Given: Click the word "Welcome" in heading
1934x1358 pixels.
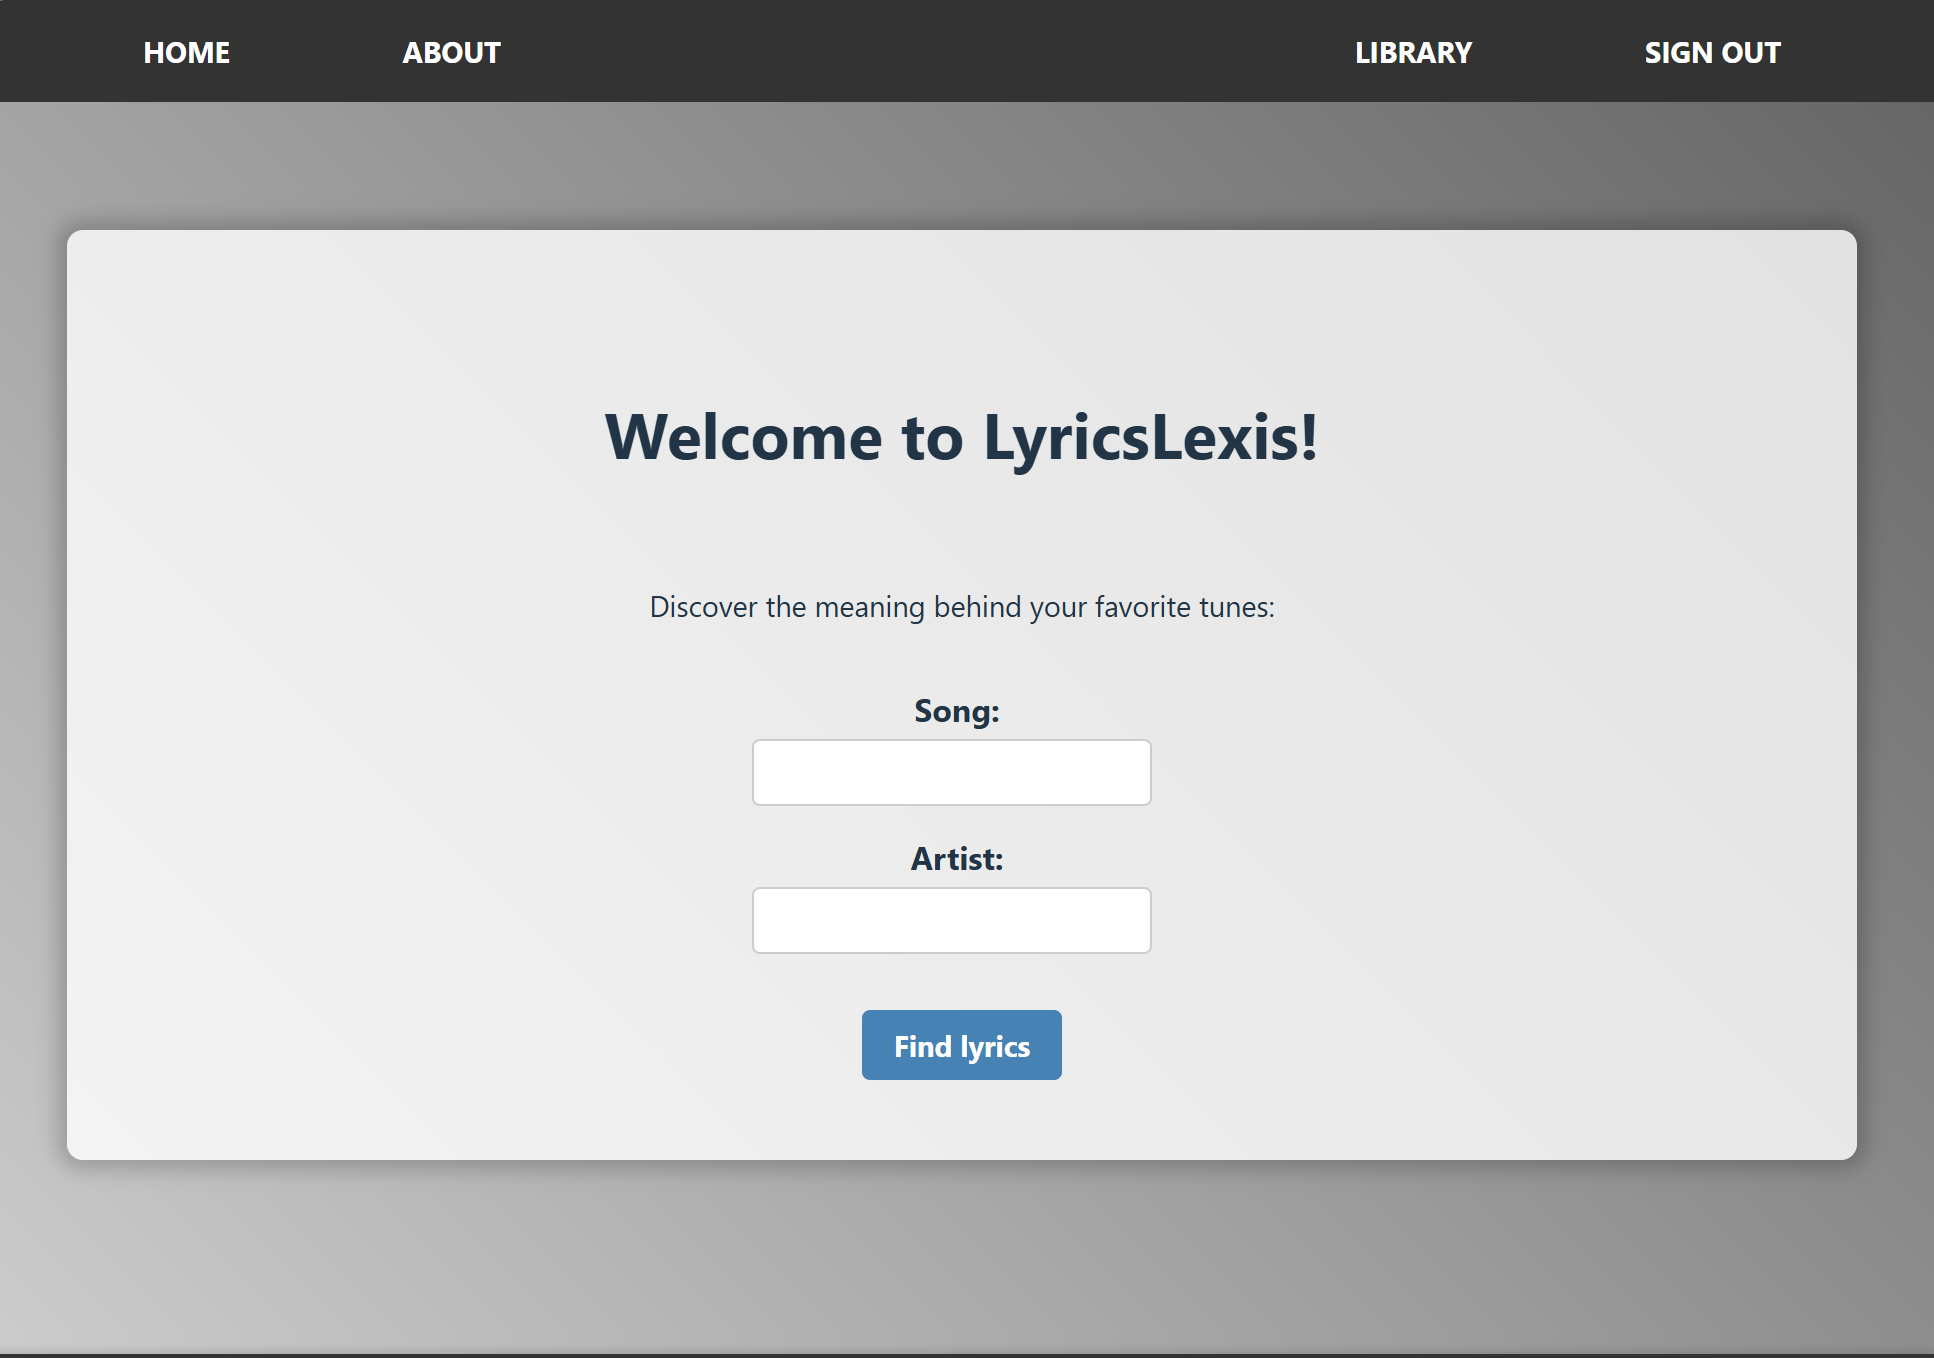Looking at the screenshot, I should (743, 438).
